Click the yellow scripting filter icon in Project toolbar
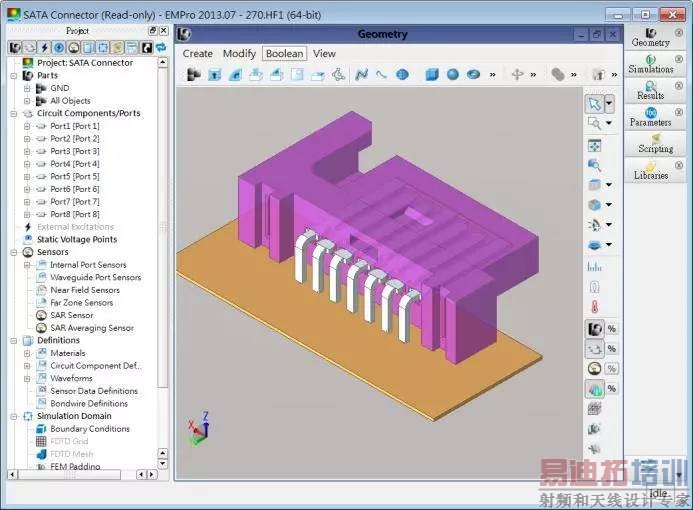Viewport: 693px width, 510px height. (117, 47)
